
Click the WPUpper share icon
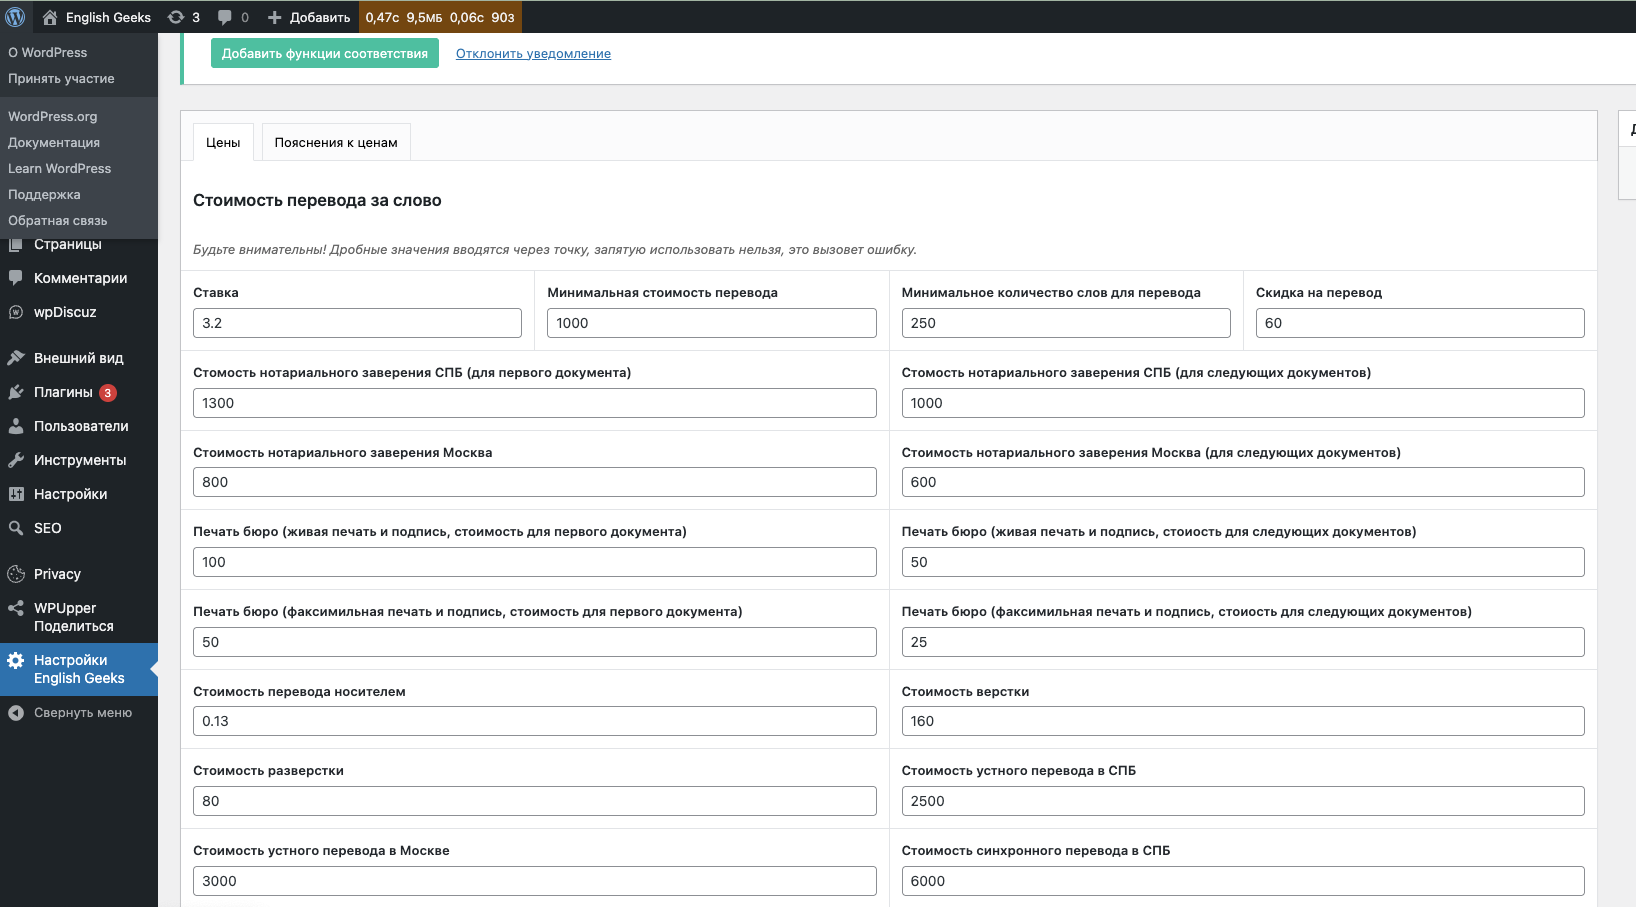click(16, 608)
